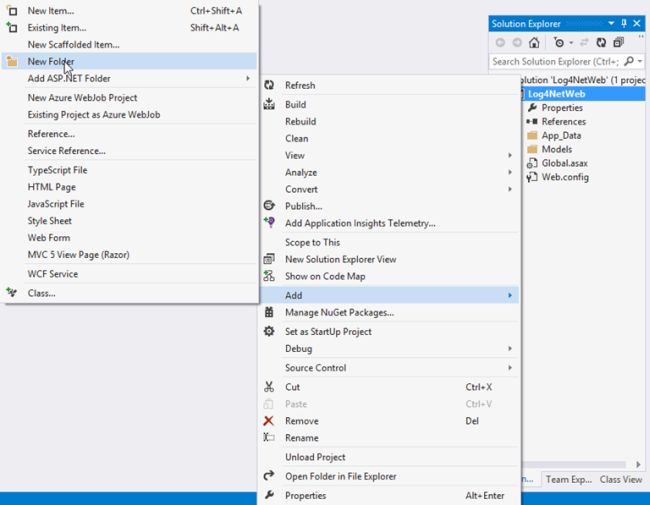Viewport: 650px width, 505px height.
Task: Expand the Add submenu arrow
Action: click(510, 295)
